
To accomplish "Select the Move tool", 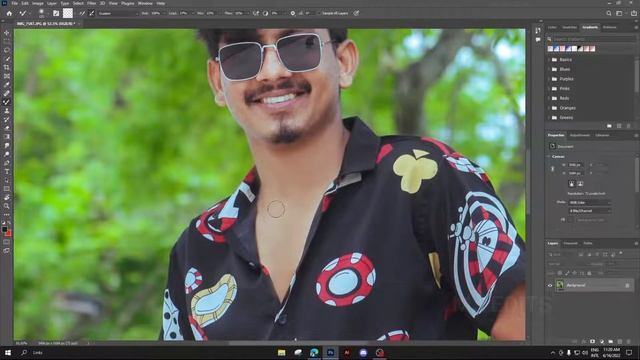I will tap(7, 33).
